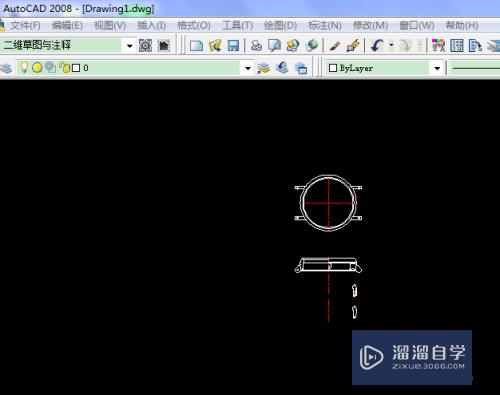Select the Match Properties brush icon
Viewport: 500px width, 395px height.
(335, 46)
